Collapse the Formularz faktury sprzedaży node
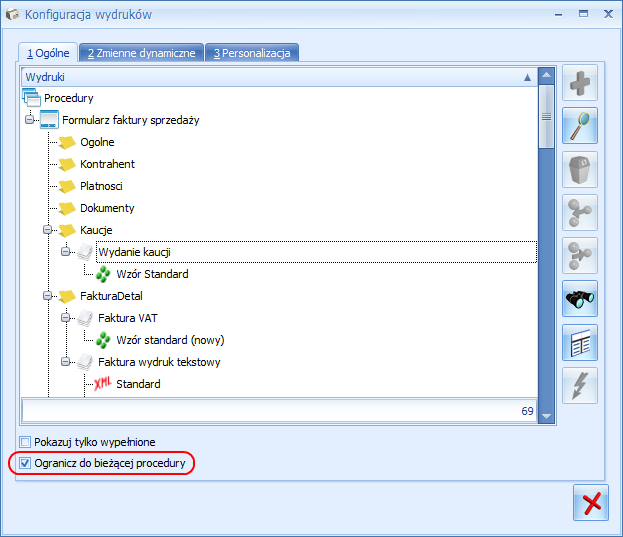Screen dimensions: 623x537 coord(29,120)
